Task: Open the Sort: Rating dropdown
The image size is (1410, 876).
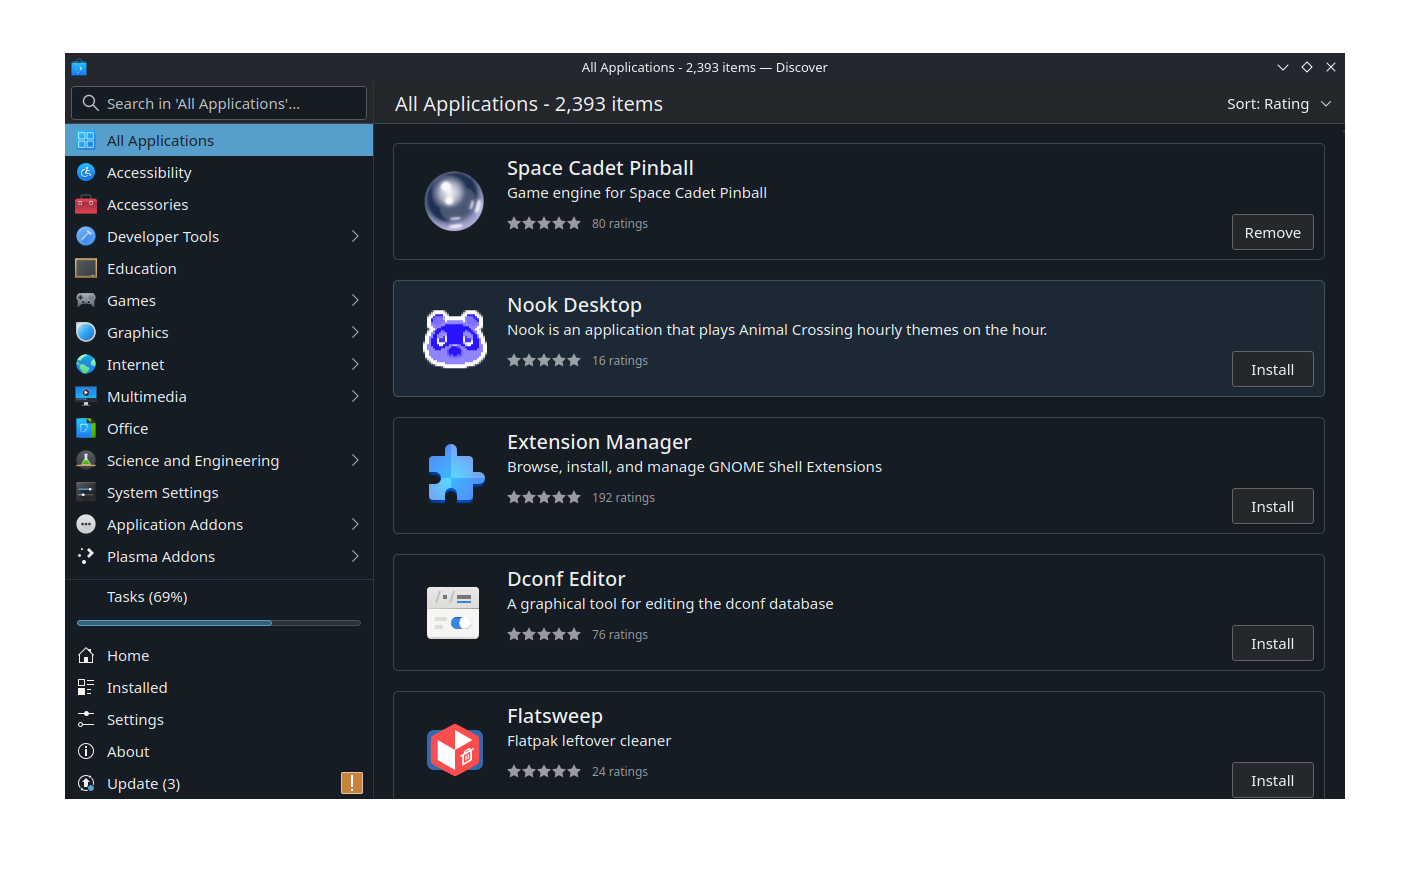Action: 1279,104
